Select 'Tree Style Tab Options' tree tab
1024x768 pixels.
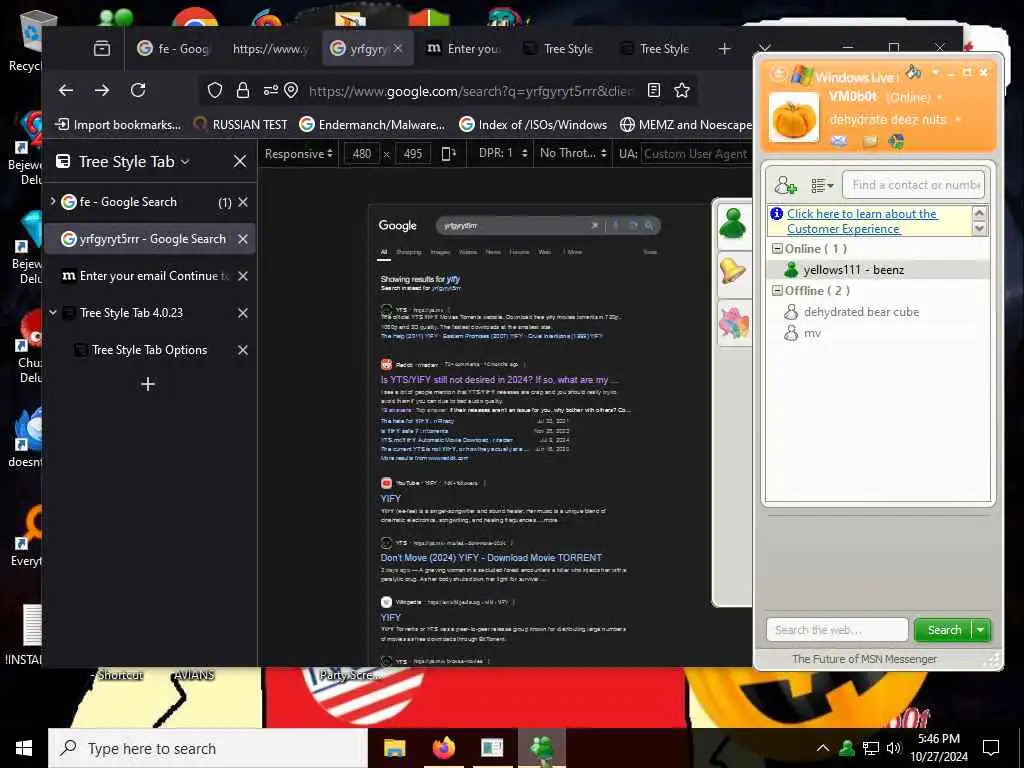point(150,350)
